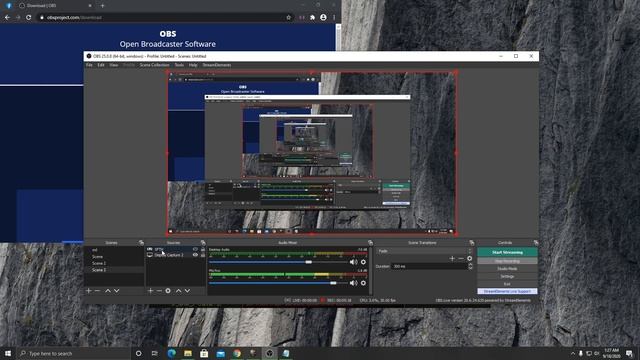
Task: Move the selected source up
Action: click(178, 291)
